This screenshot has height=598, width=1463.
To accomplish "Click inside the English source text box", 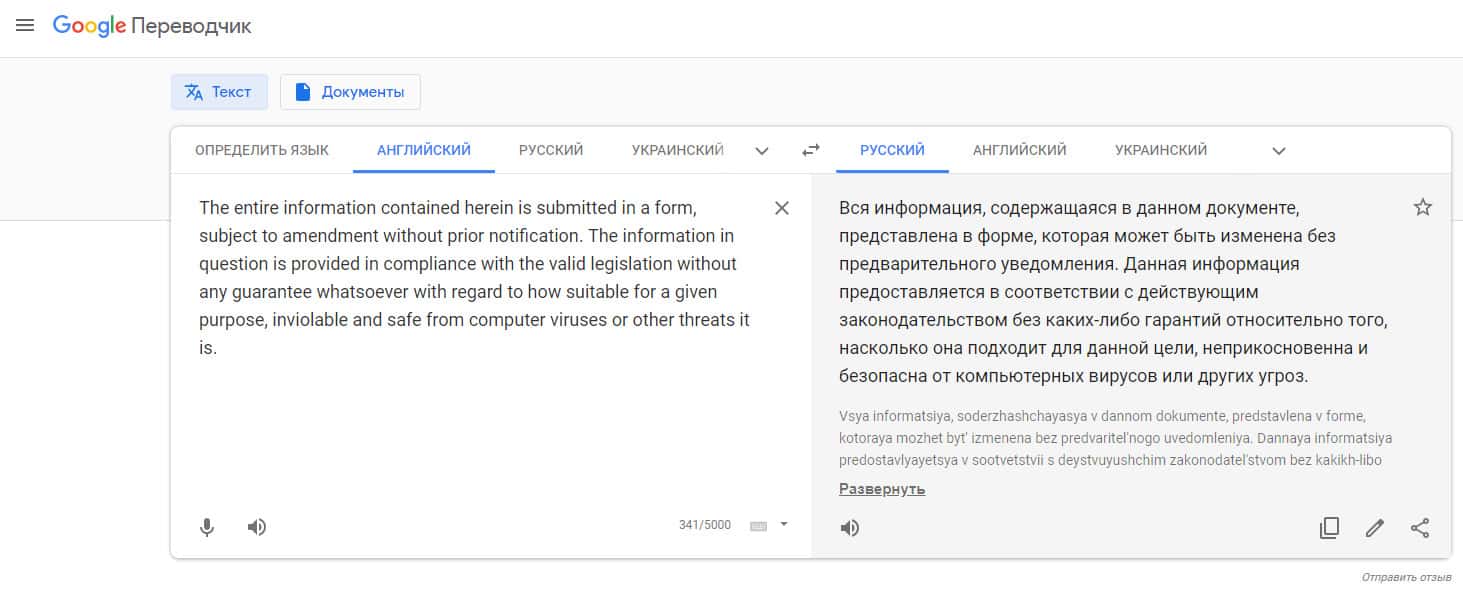I will (x=480, y=420).
